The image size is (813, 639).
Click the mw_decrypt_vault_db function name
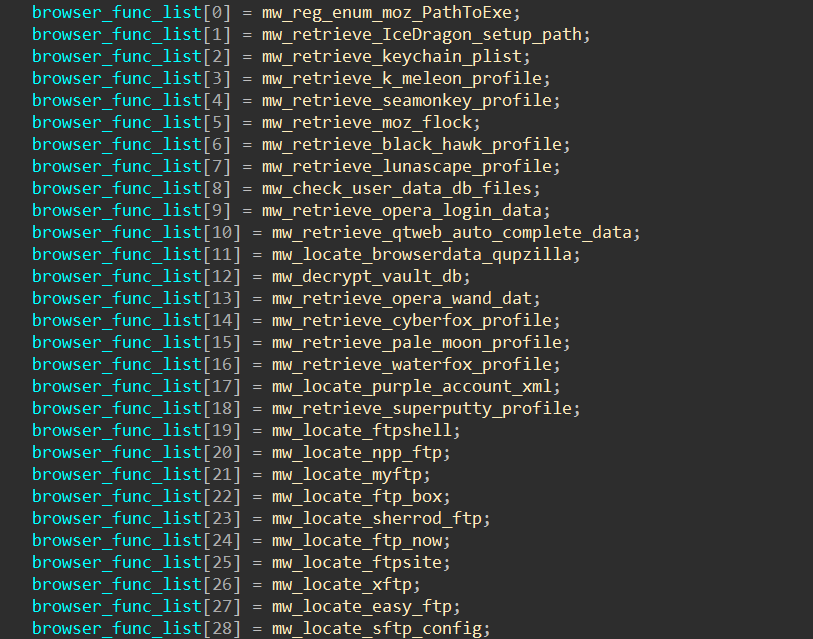pyautogui.click(x=371, y=276)
